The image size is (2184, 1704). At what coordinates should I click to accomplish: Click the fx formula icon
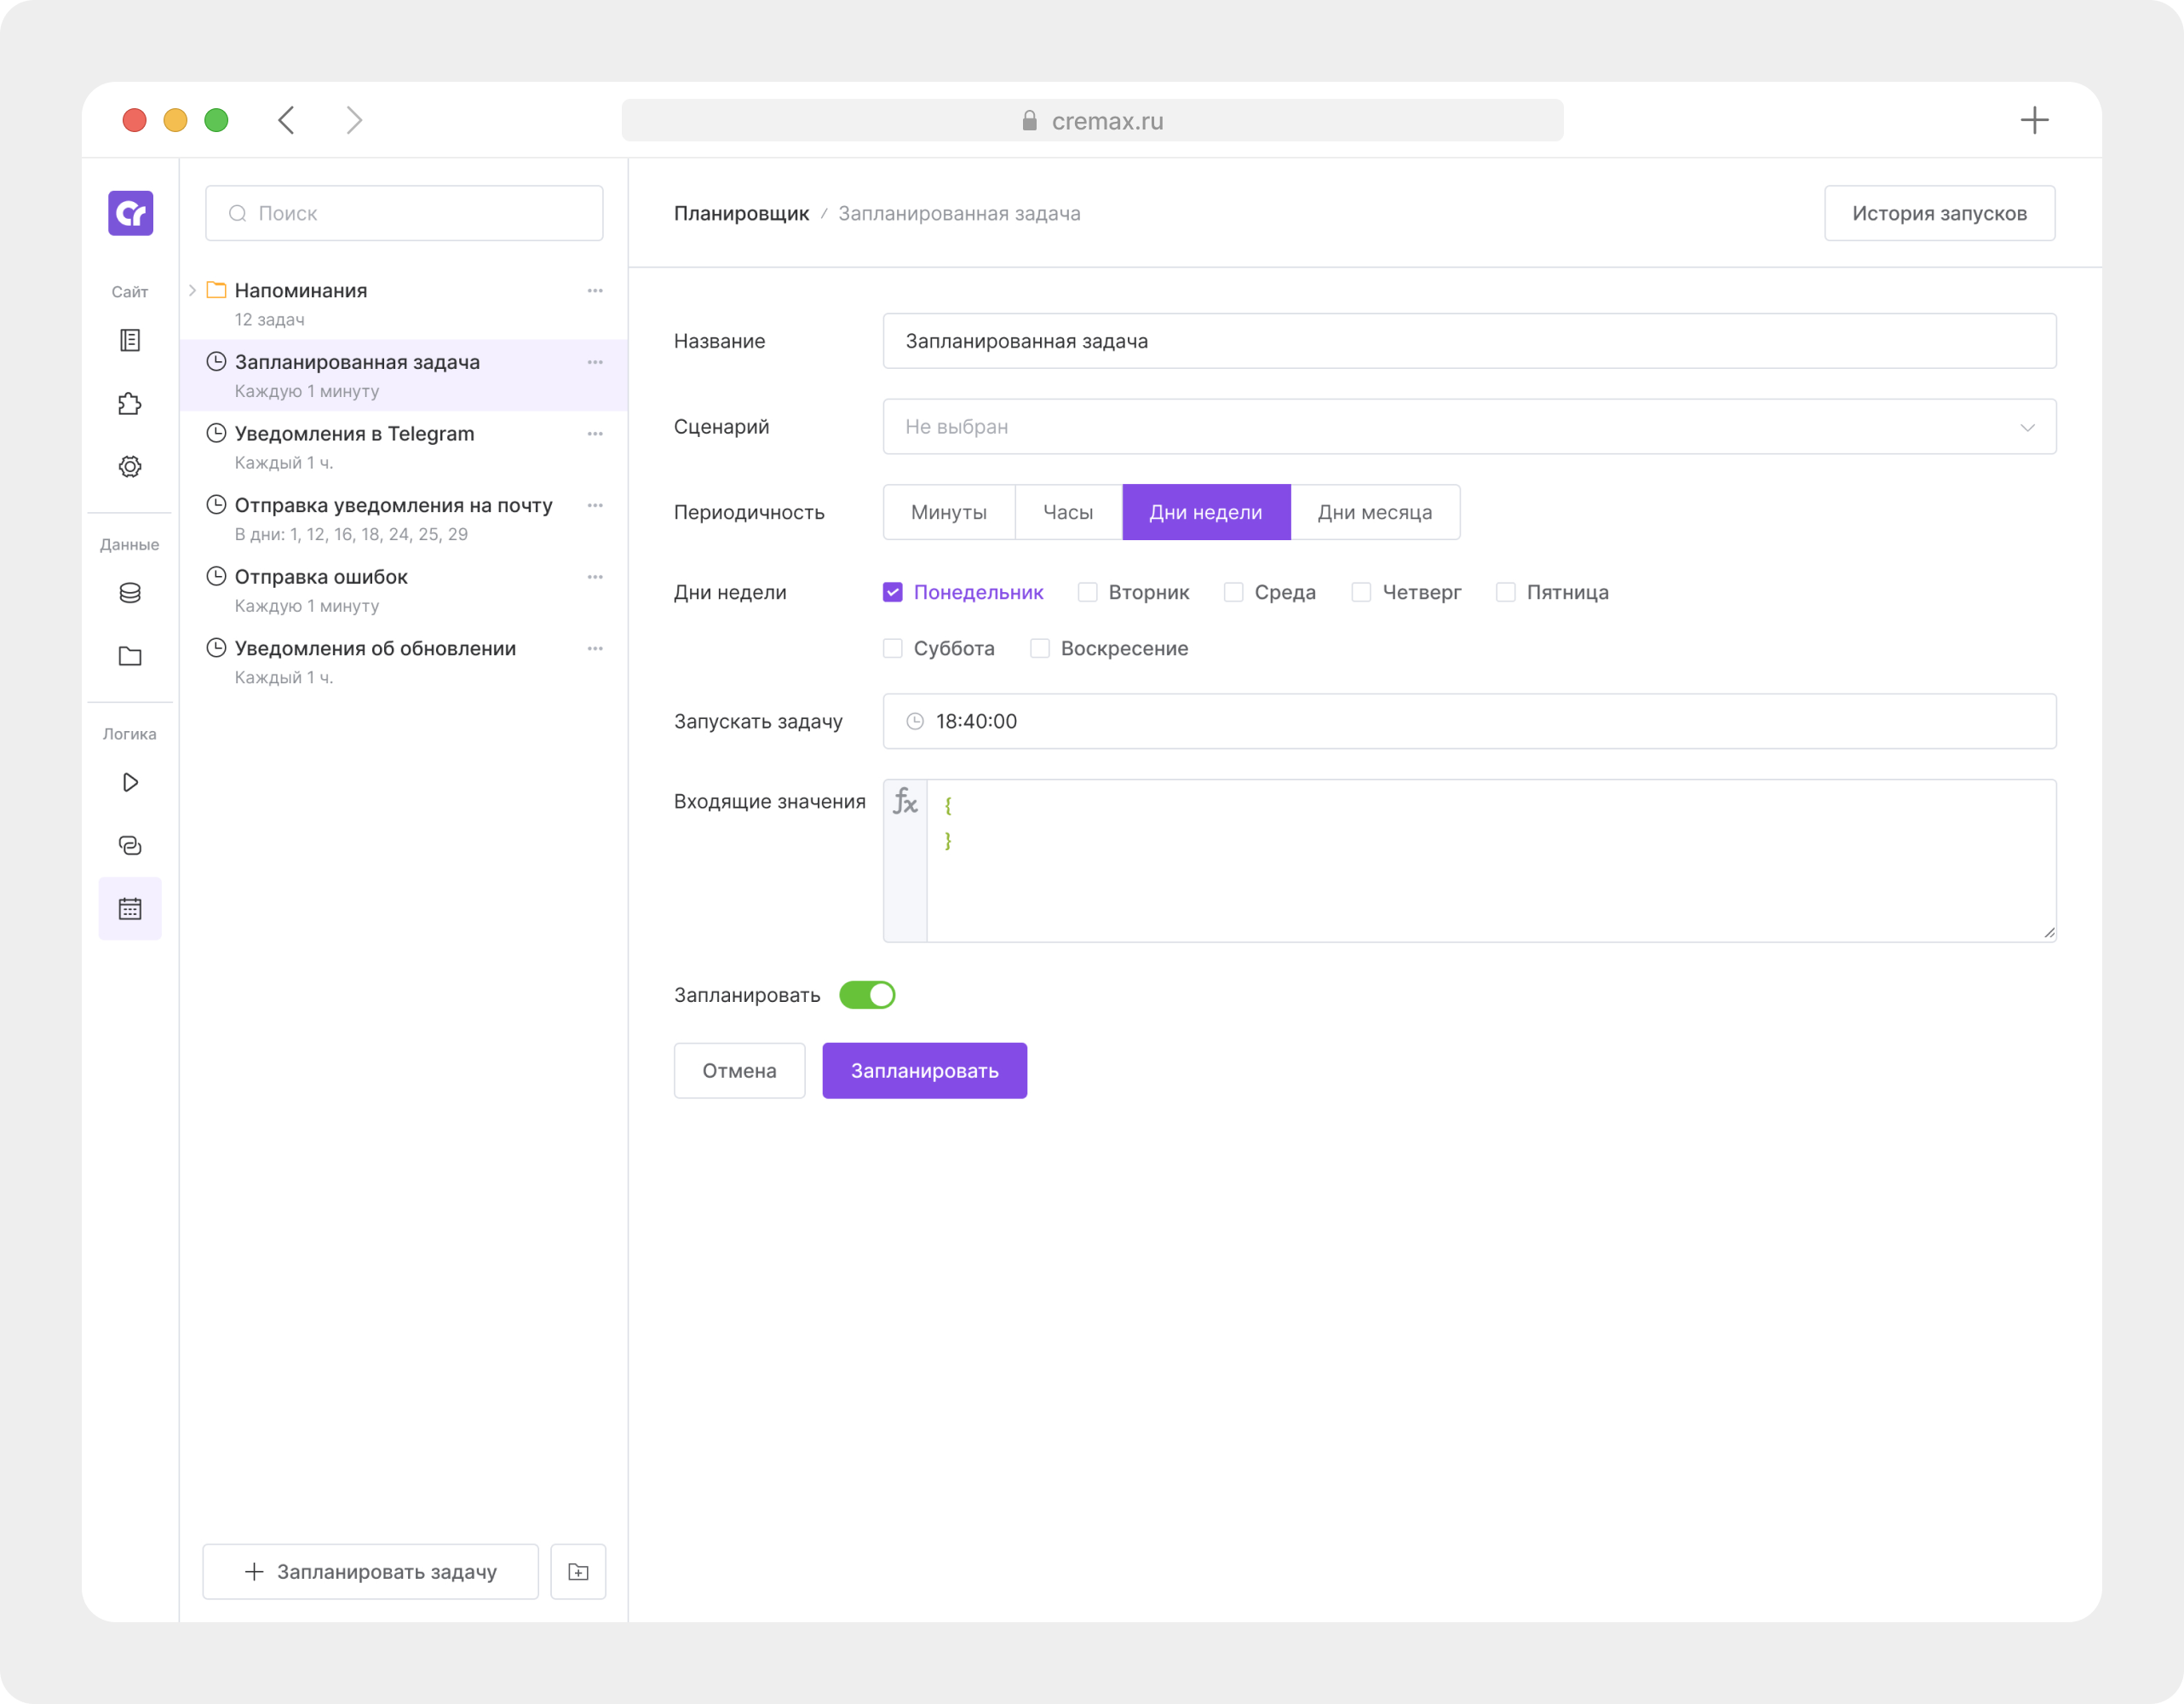coord(905,801)
